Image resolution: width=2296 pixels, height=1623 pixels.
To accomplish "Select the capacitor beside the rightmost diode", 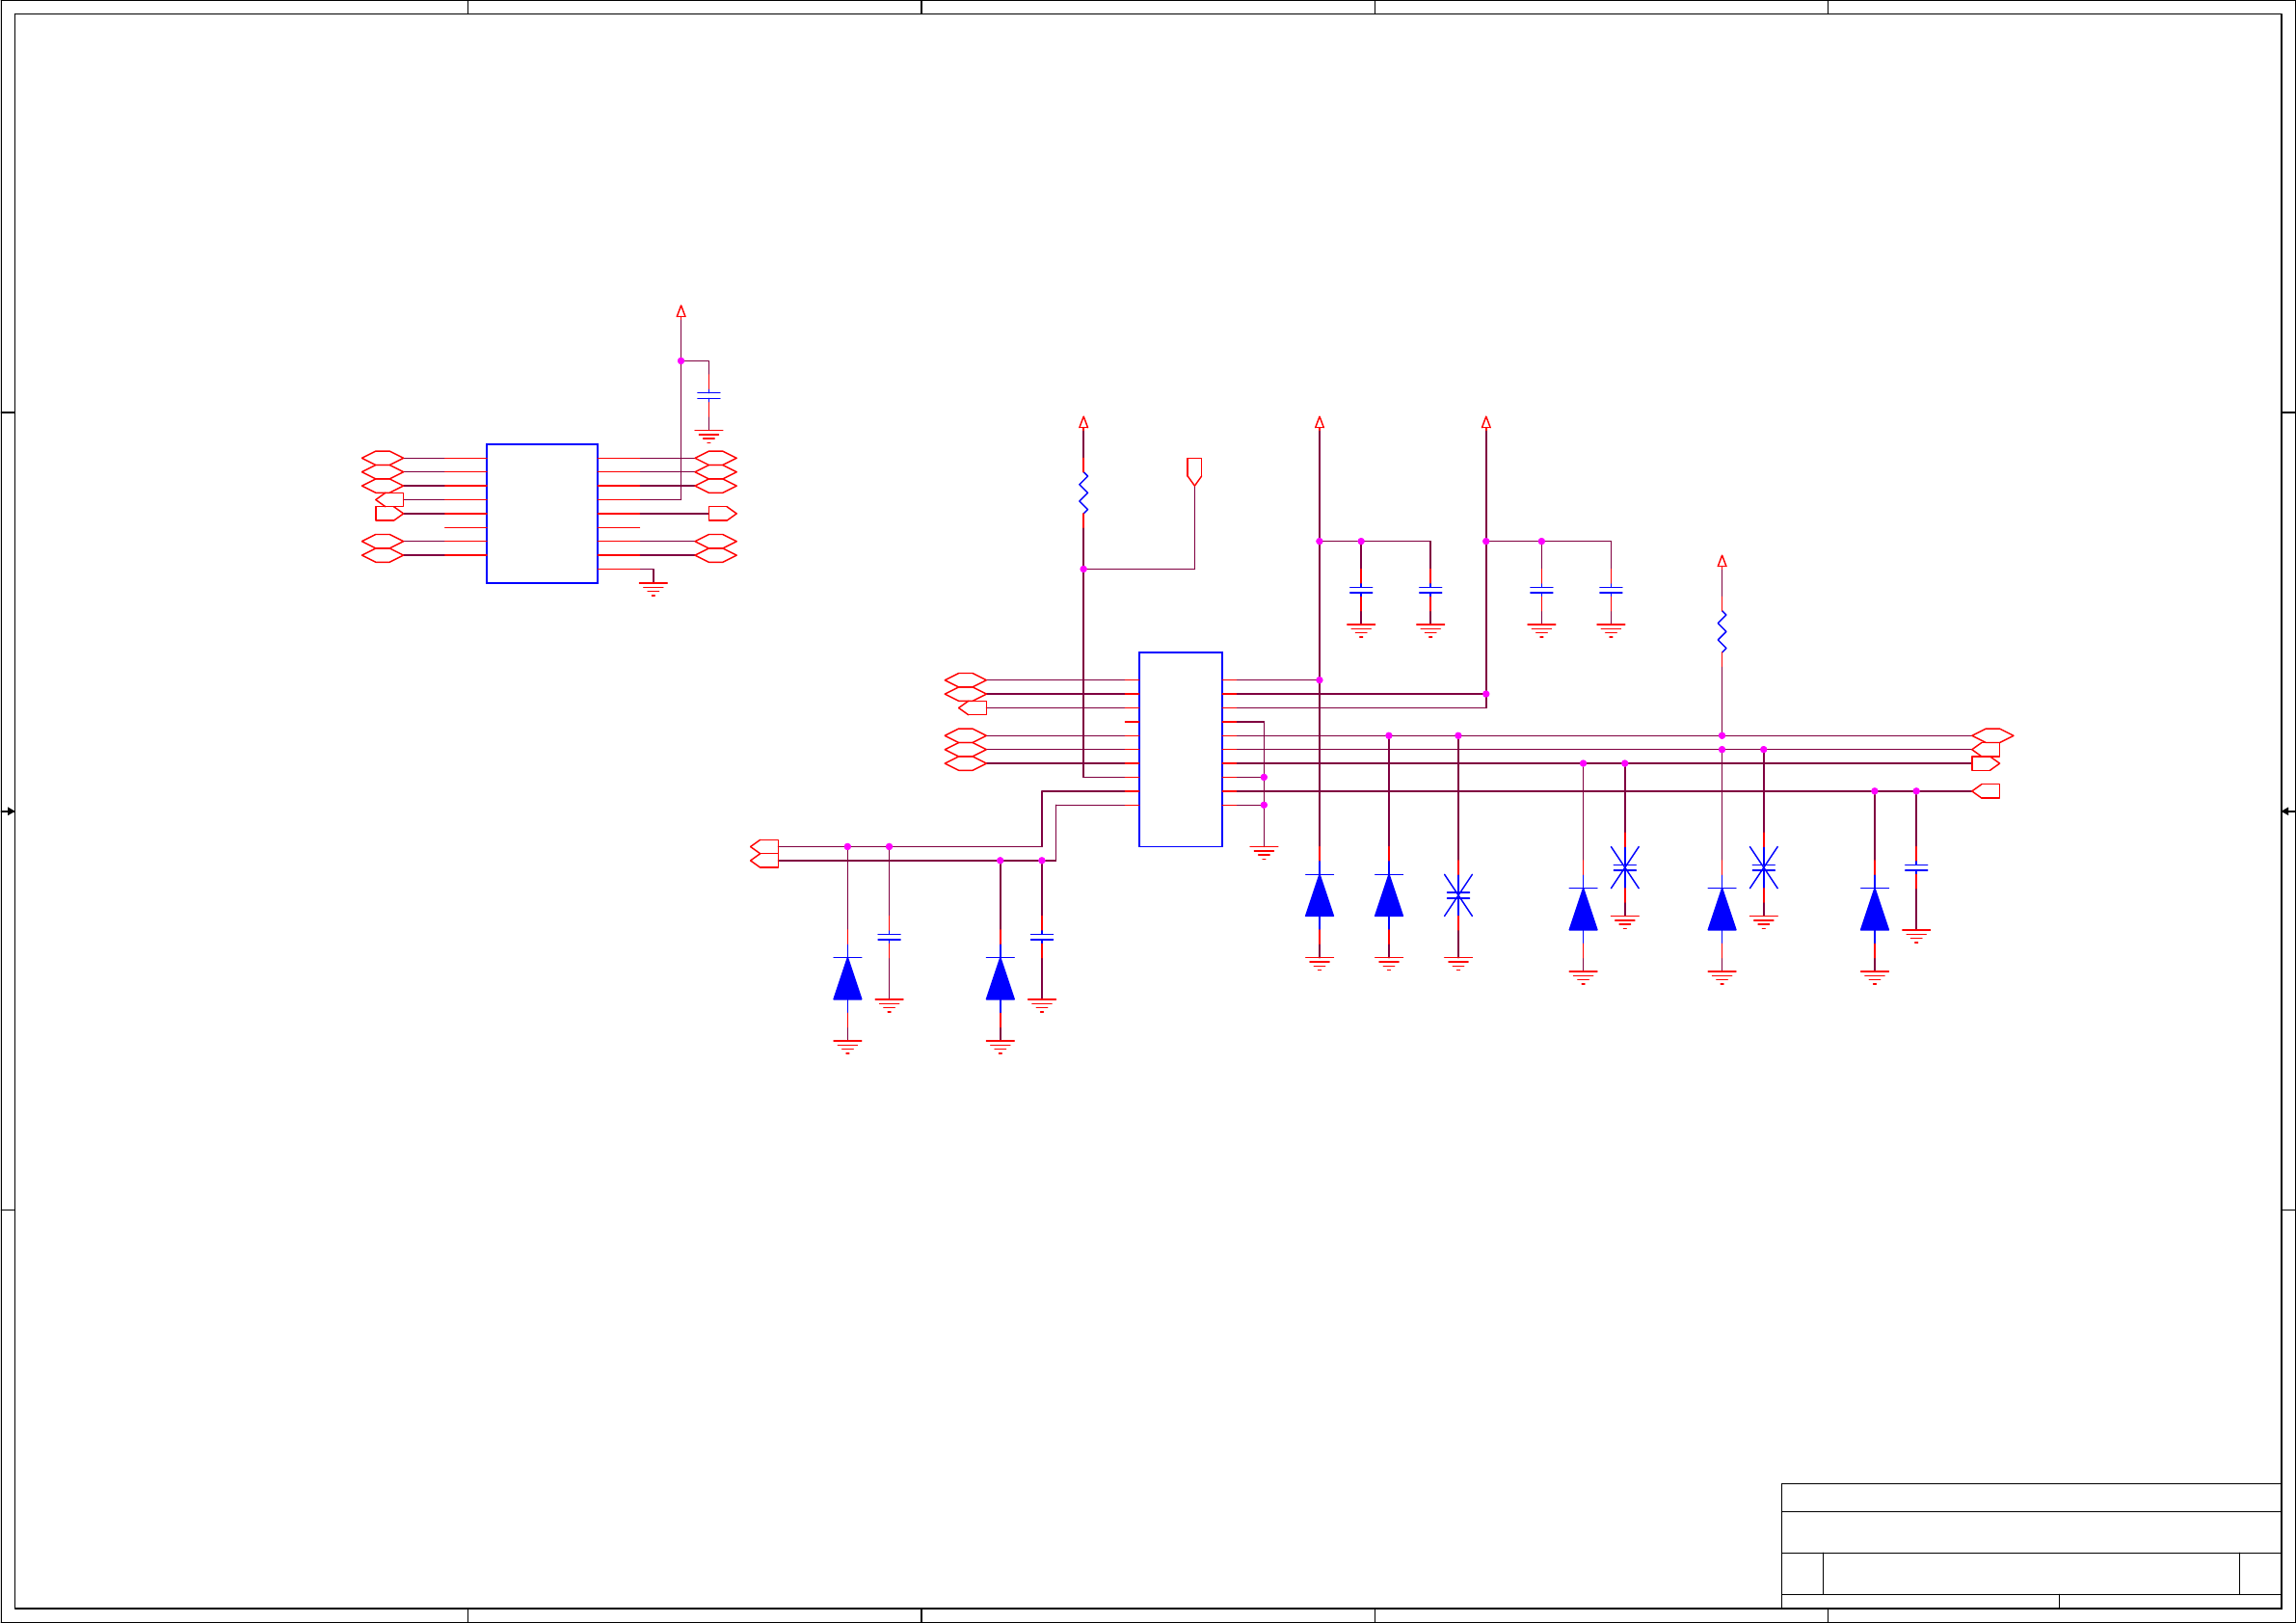I will [1916, 867].
